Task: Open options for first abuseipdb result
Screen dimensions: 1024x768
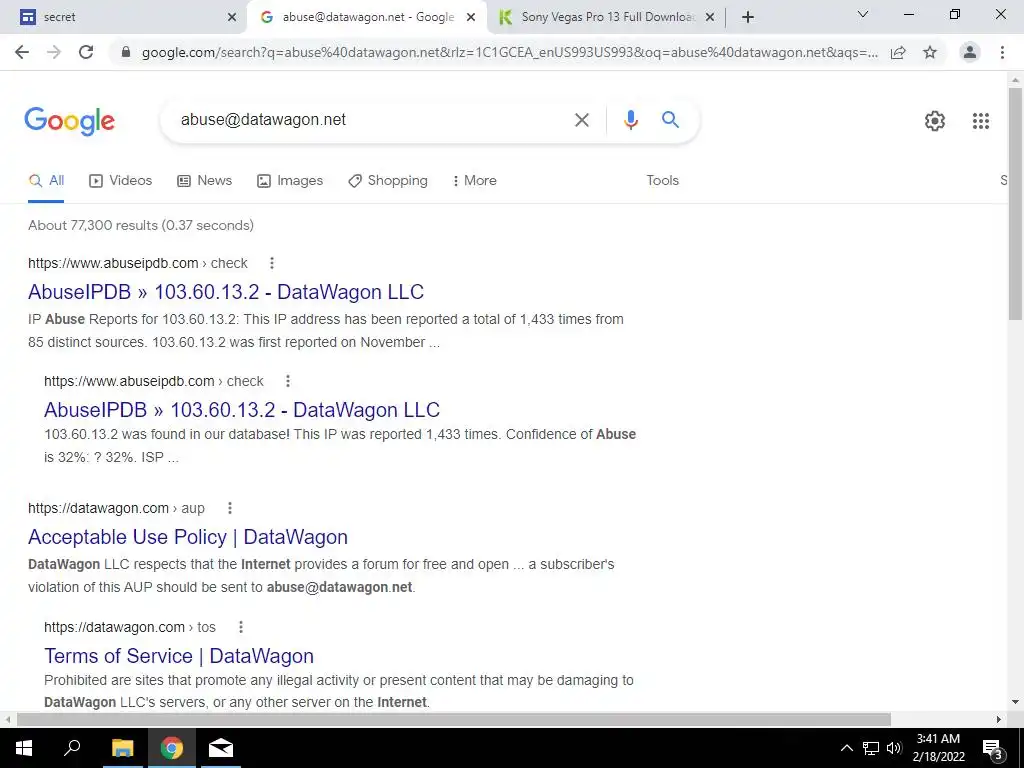Action: [x=272, y=263]
